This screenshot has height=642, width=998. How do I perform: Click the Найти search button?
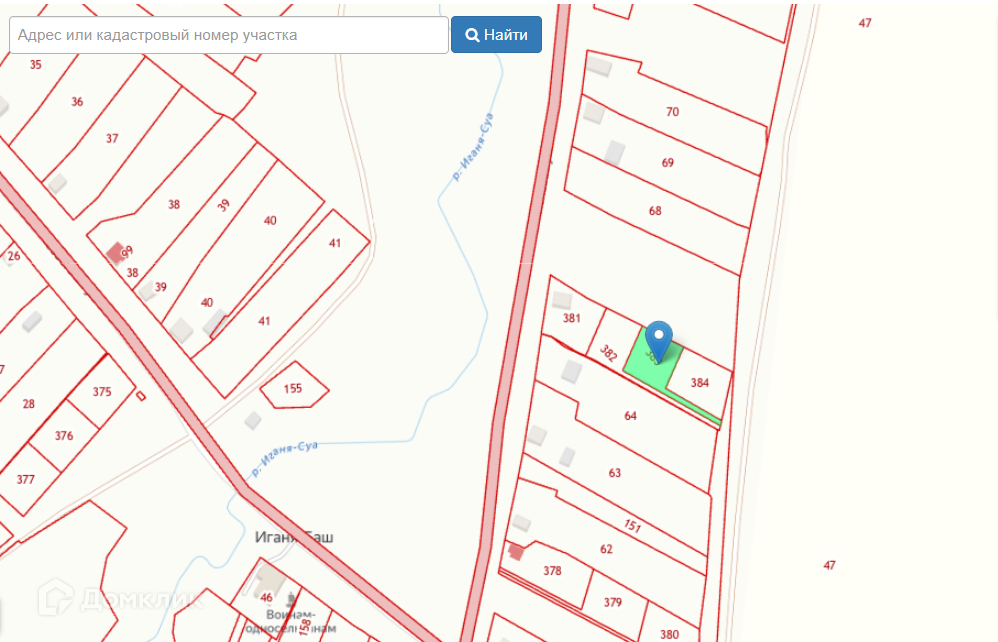[496, 35]
